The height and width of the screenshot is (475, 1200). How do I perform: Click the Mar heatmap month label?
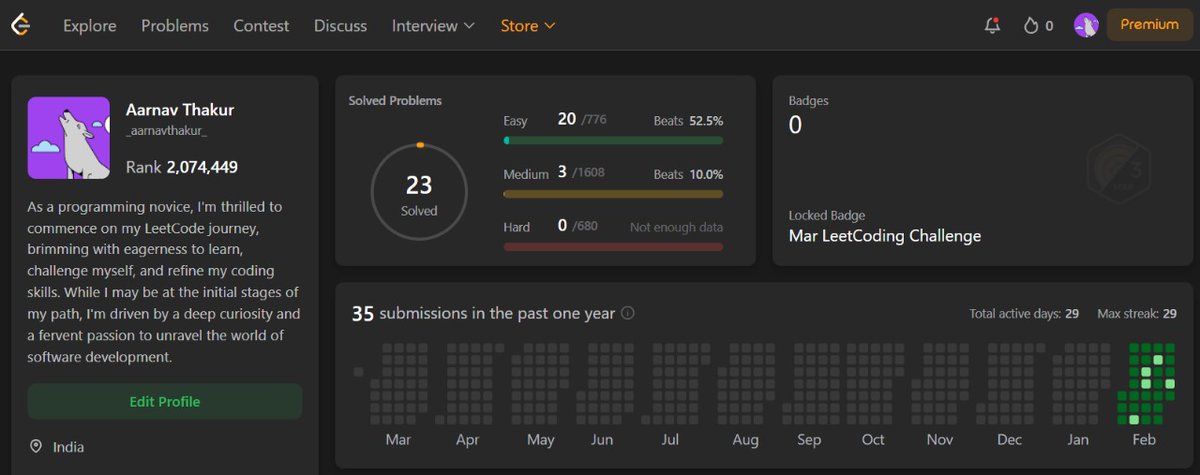(x=398, y=440)
